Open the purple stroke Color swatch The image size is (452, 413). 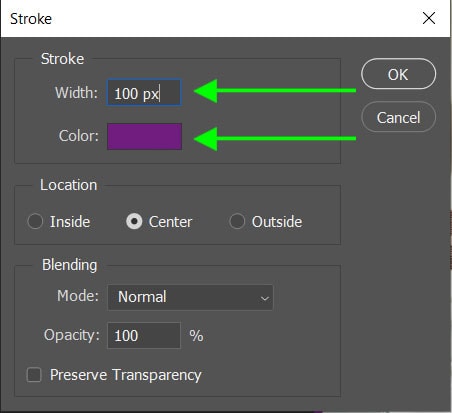[x=144, y=136]
